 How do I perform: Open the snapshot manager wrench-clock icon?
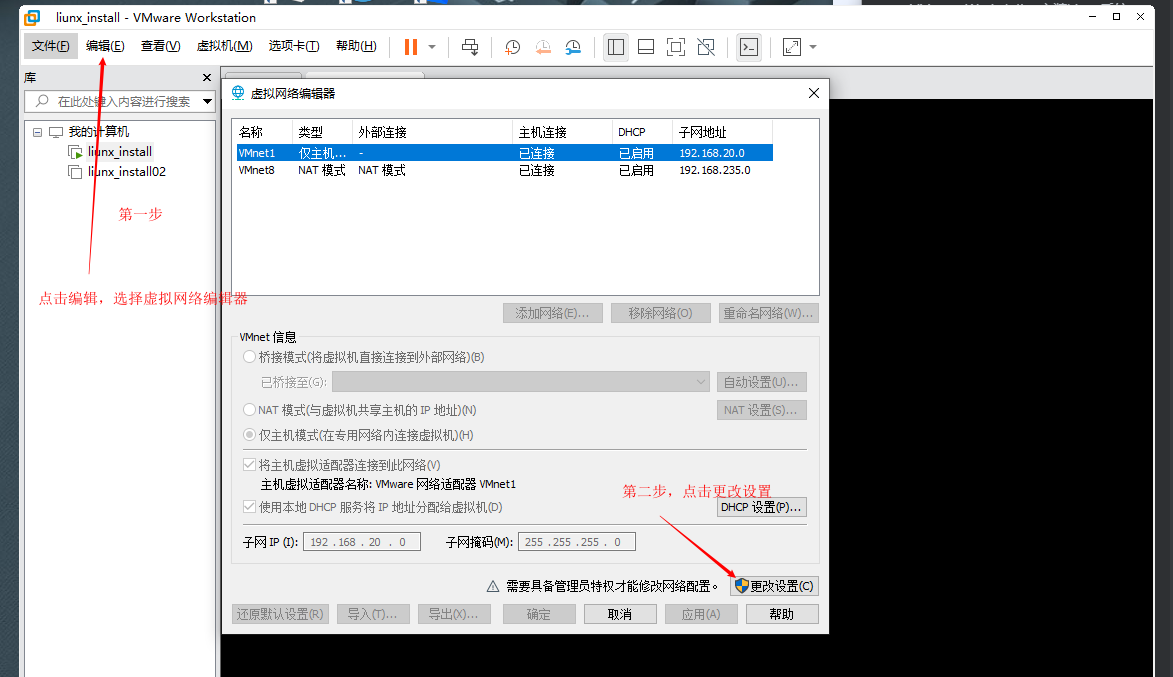[x=573, y=47]
